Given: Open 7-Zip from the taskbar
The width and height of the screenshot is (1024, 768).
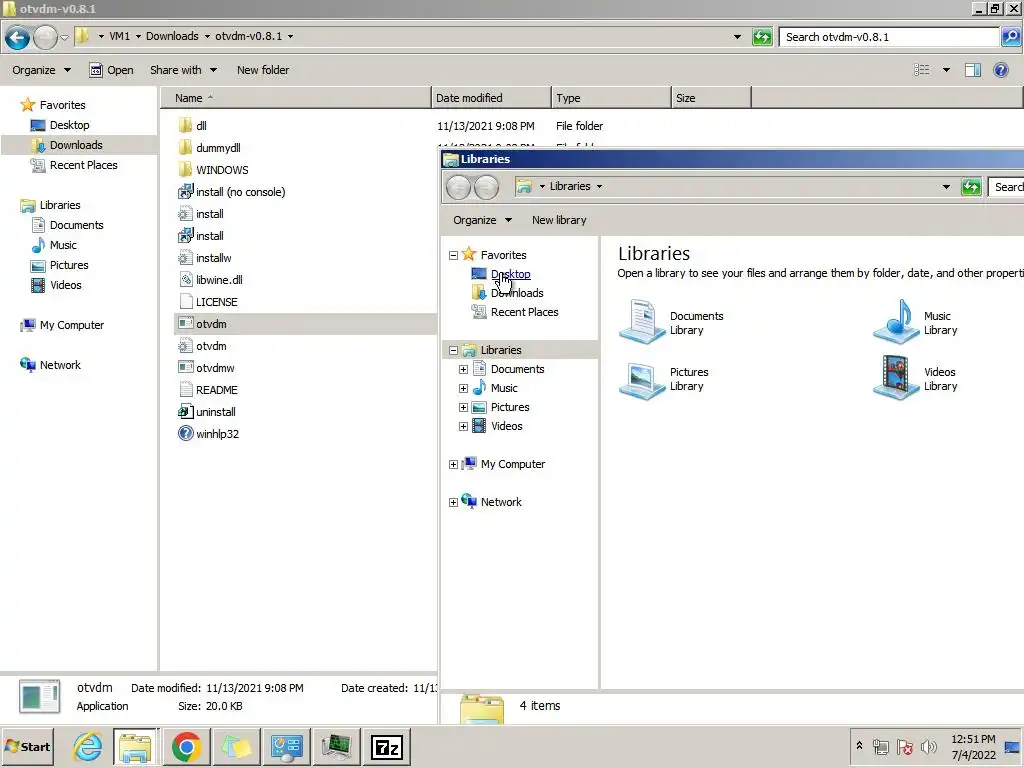Looking at the screenshot, I should pos(387,747).
